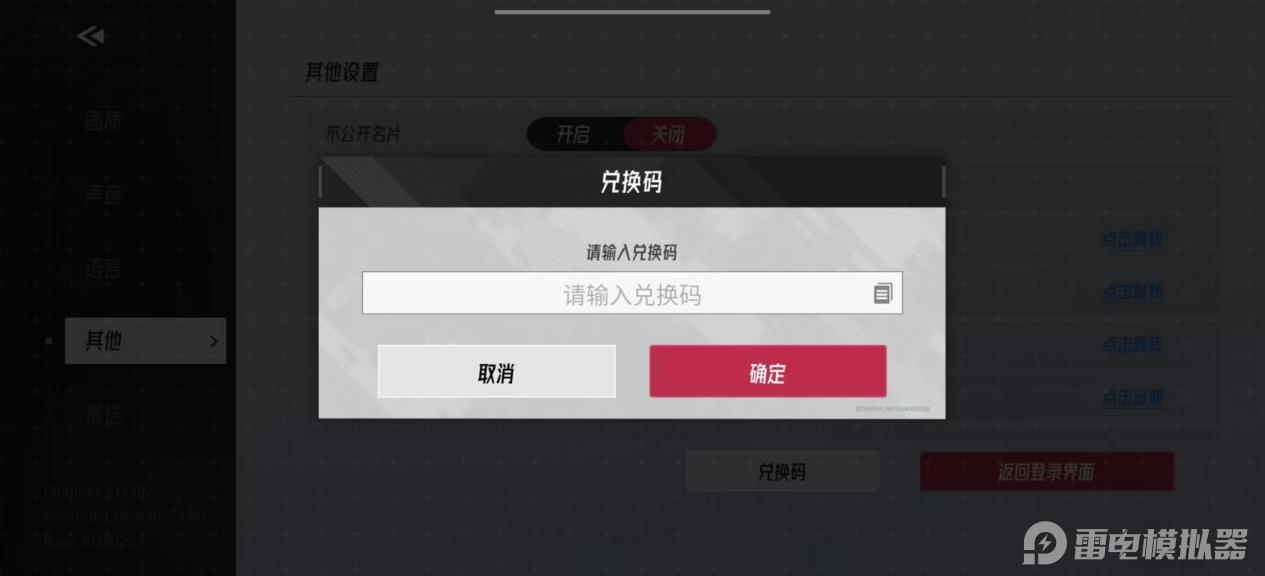The height and width of the screenshot is (576, 1265).
Task: Click the 返回登录界面 button
Action: [x=1046, y=471]
